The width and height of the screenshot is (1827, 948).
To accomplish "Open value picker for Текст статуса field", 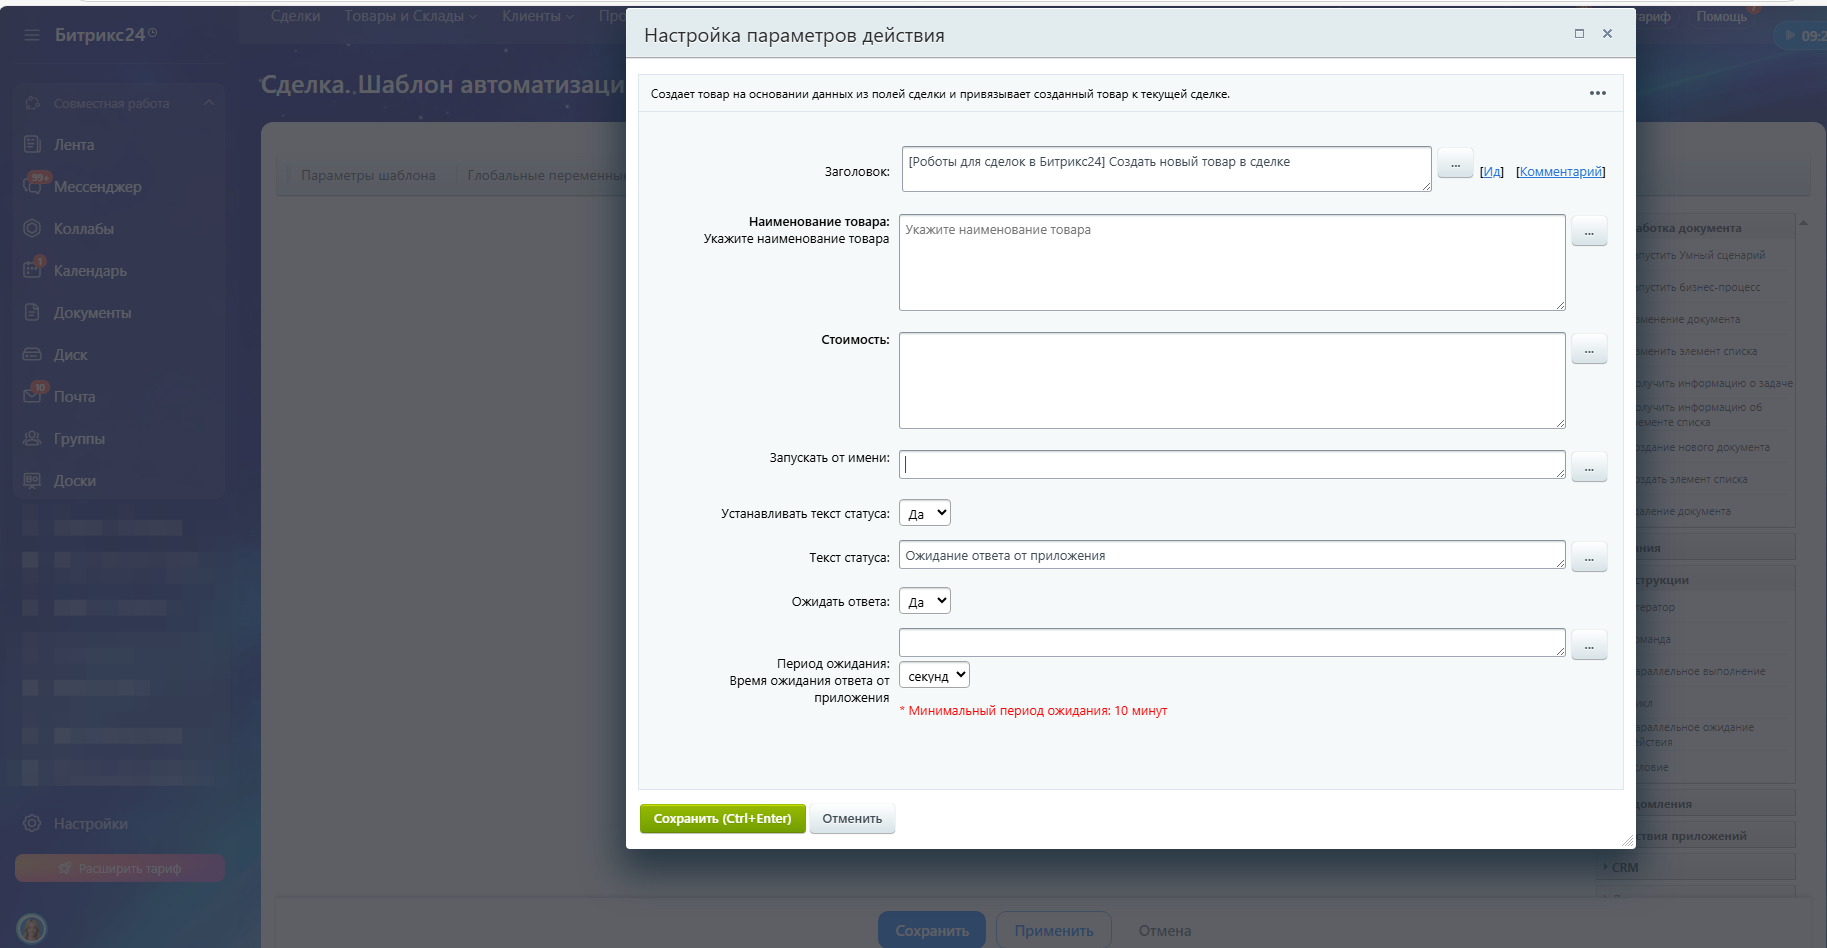I will coord(1589,557).
